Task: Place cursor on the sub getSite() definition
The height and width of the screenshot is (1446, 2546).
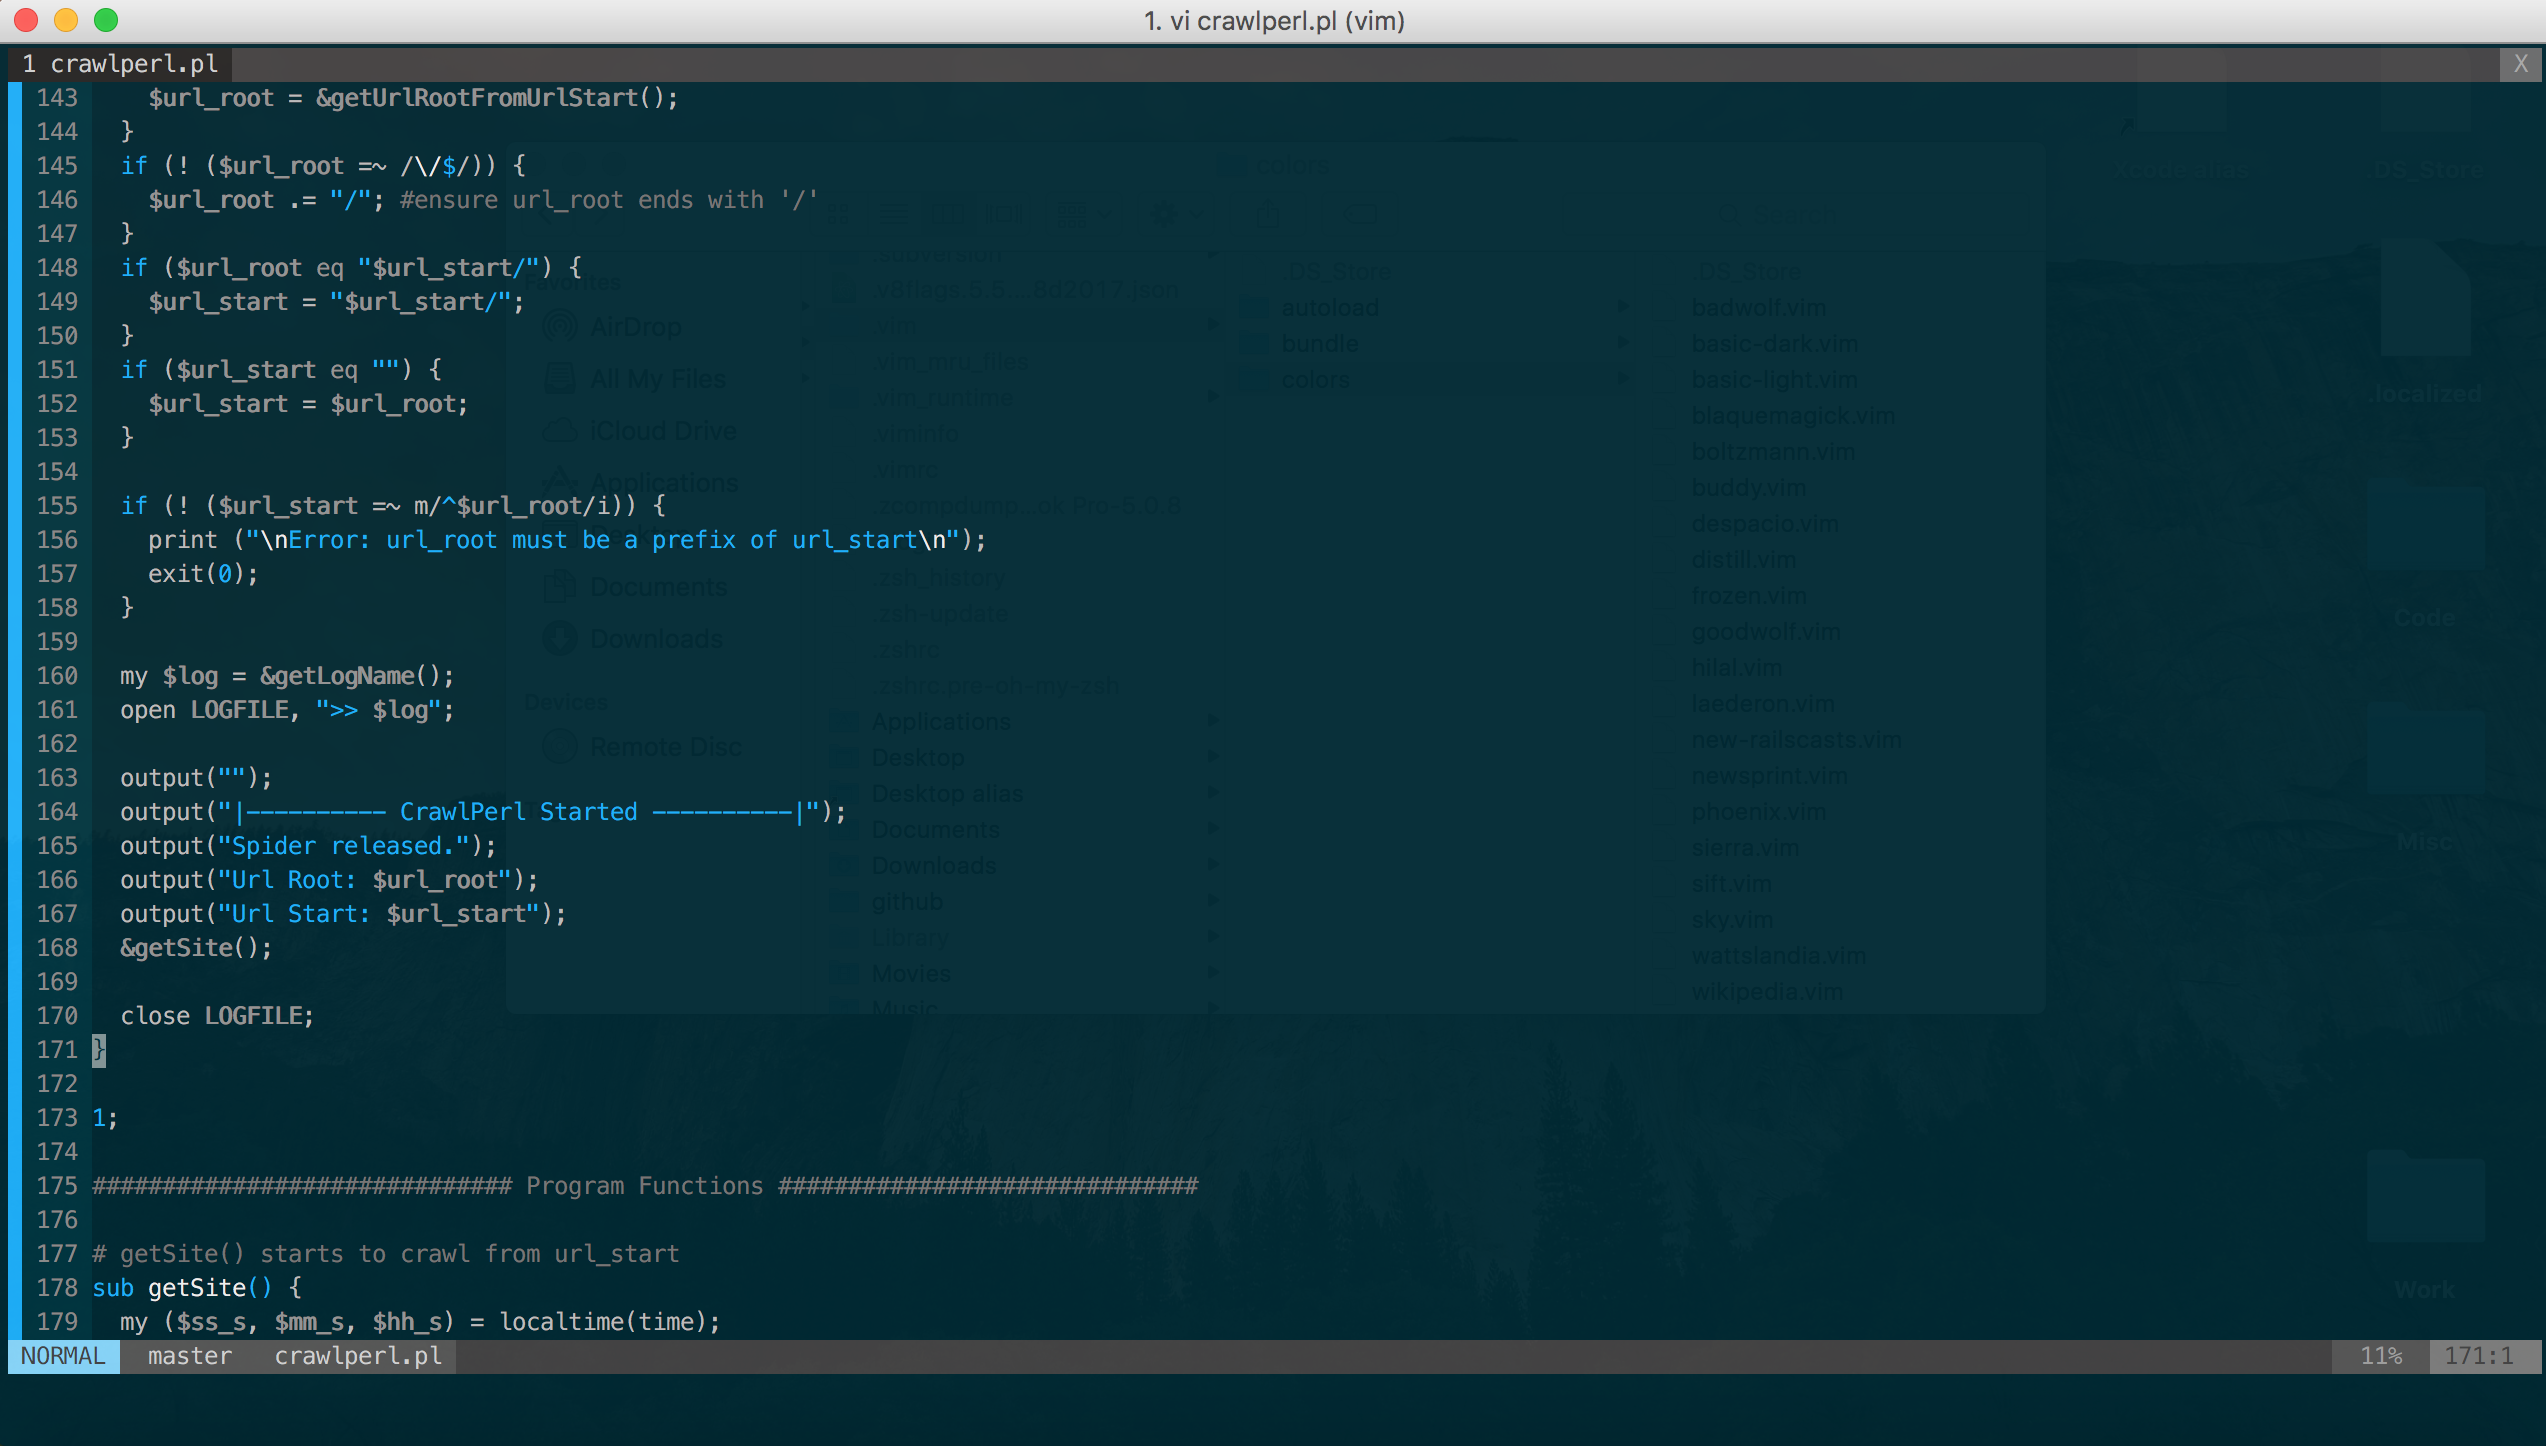Action: pos(196,1288)
